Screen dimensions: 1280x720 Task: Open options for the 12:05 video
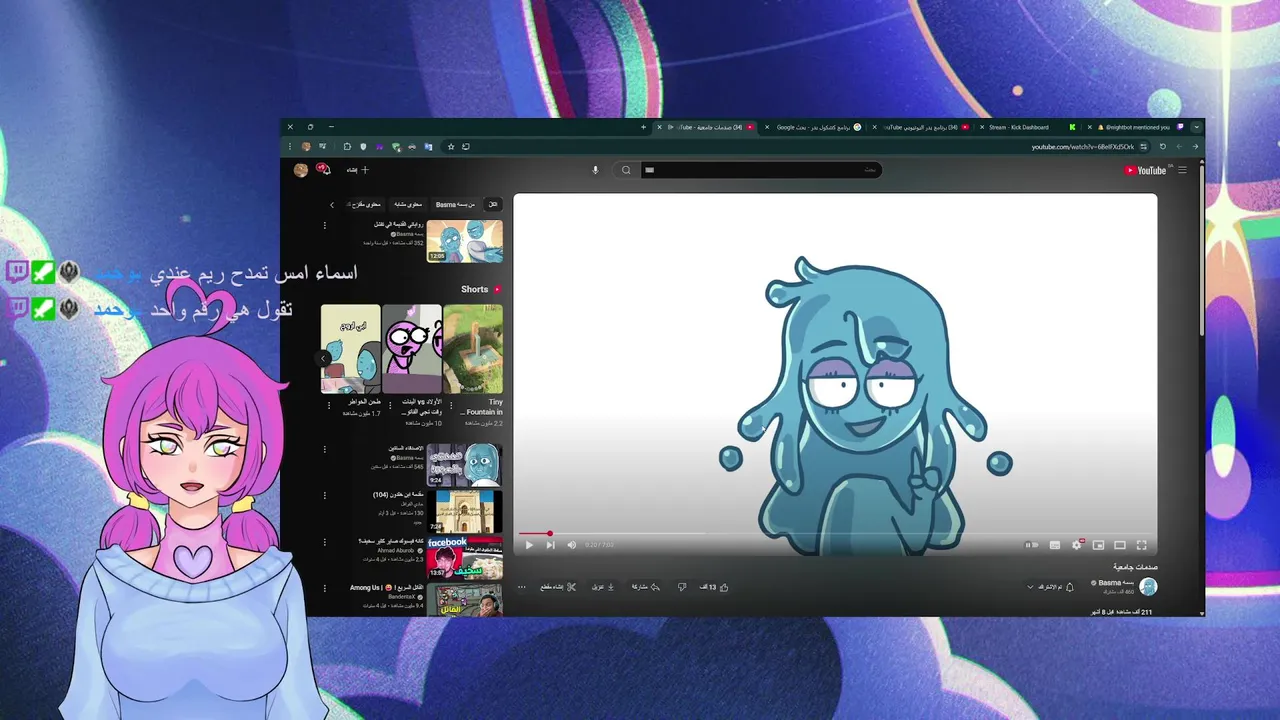tap(324, 225)
